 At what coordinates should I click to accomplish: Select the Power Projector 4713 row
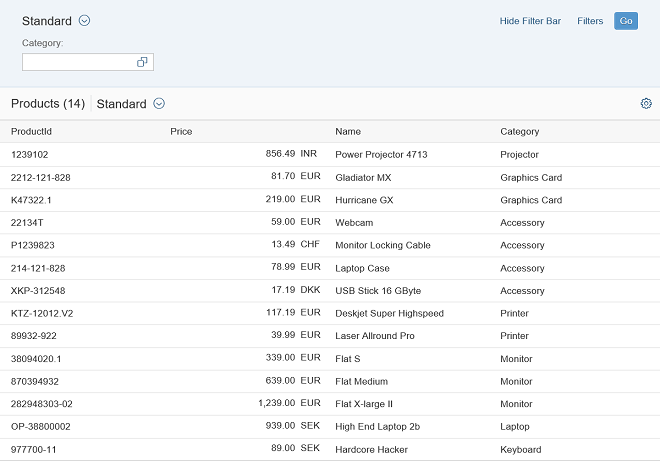381,155
